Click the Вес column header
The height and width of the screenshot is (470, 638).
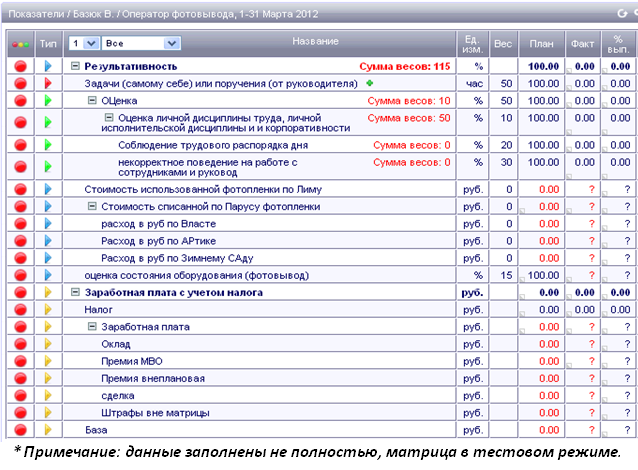(x=503, y=44)
